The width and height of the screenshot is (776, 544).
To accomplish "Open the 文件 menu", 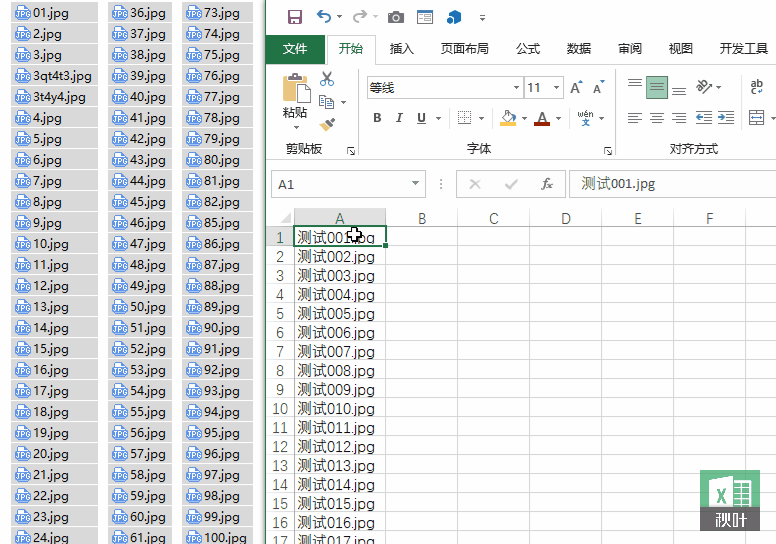I will [295, 49].
